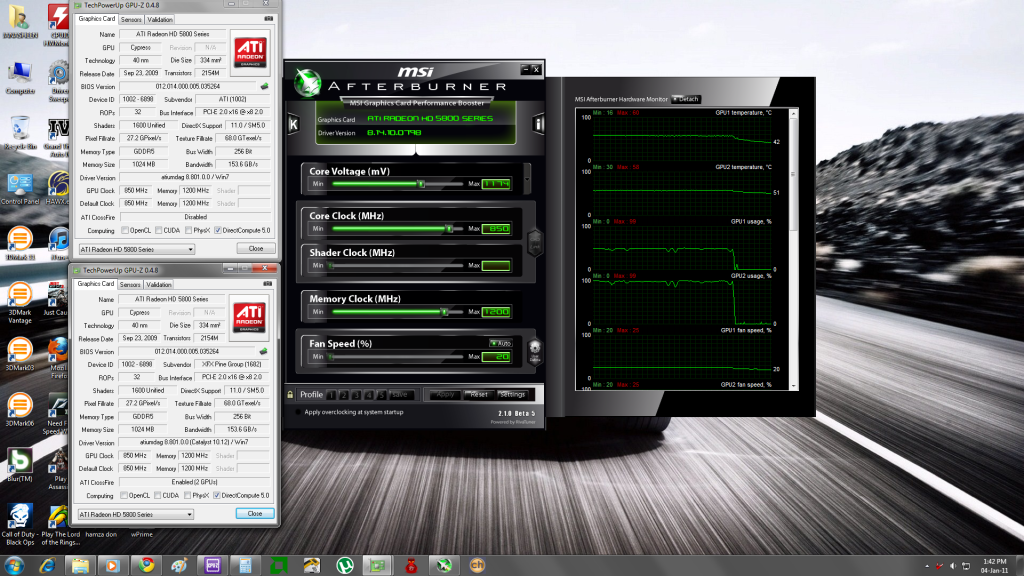The image size is (1024, 576).
Task: Expand the Core Voltage side arrow
Action: [527, 178]
